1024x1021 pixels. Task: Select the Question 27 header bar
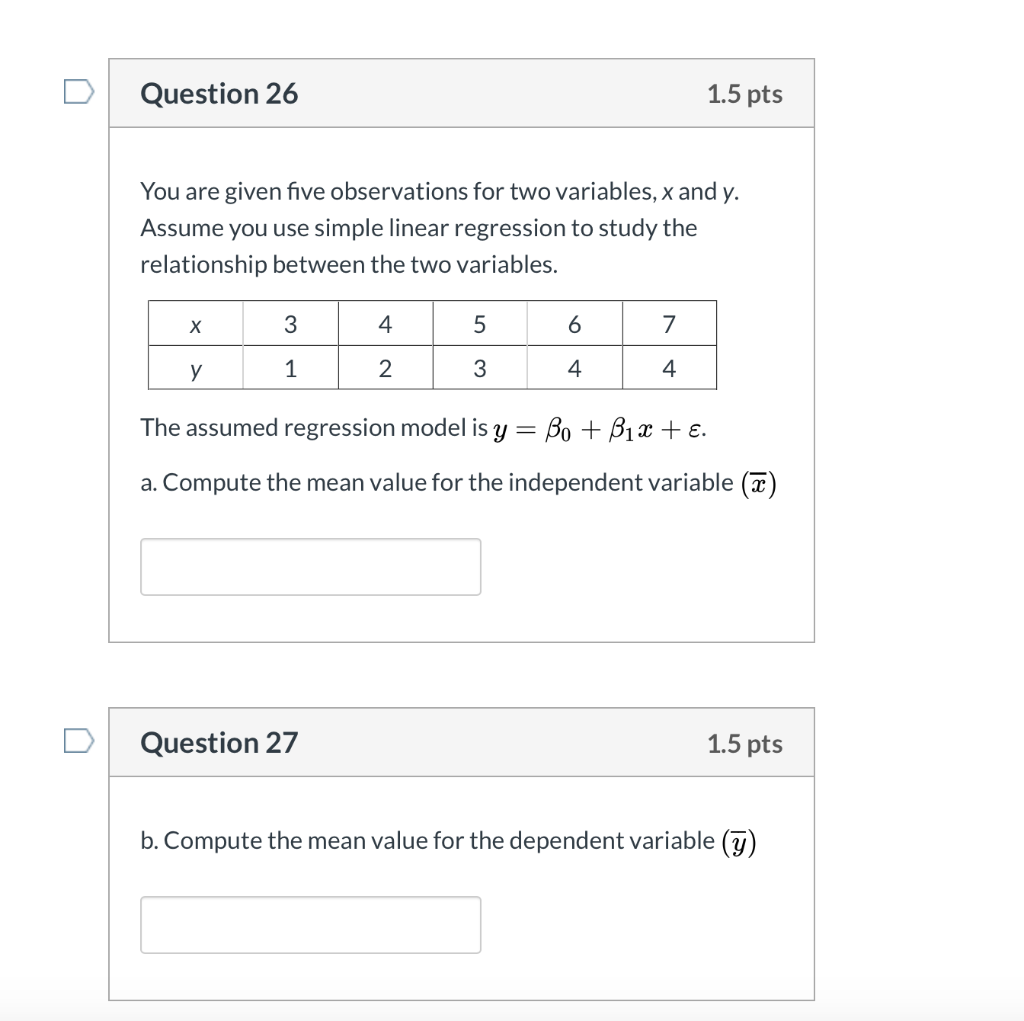point(461,742)
